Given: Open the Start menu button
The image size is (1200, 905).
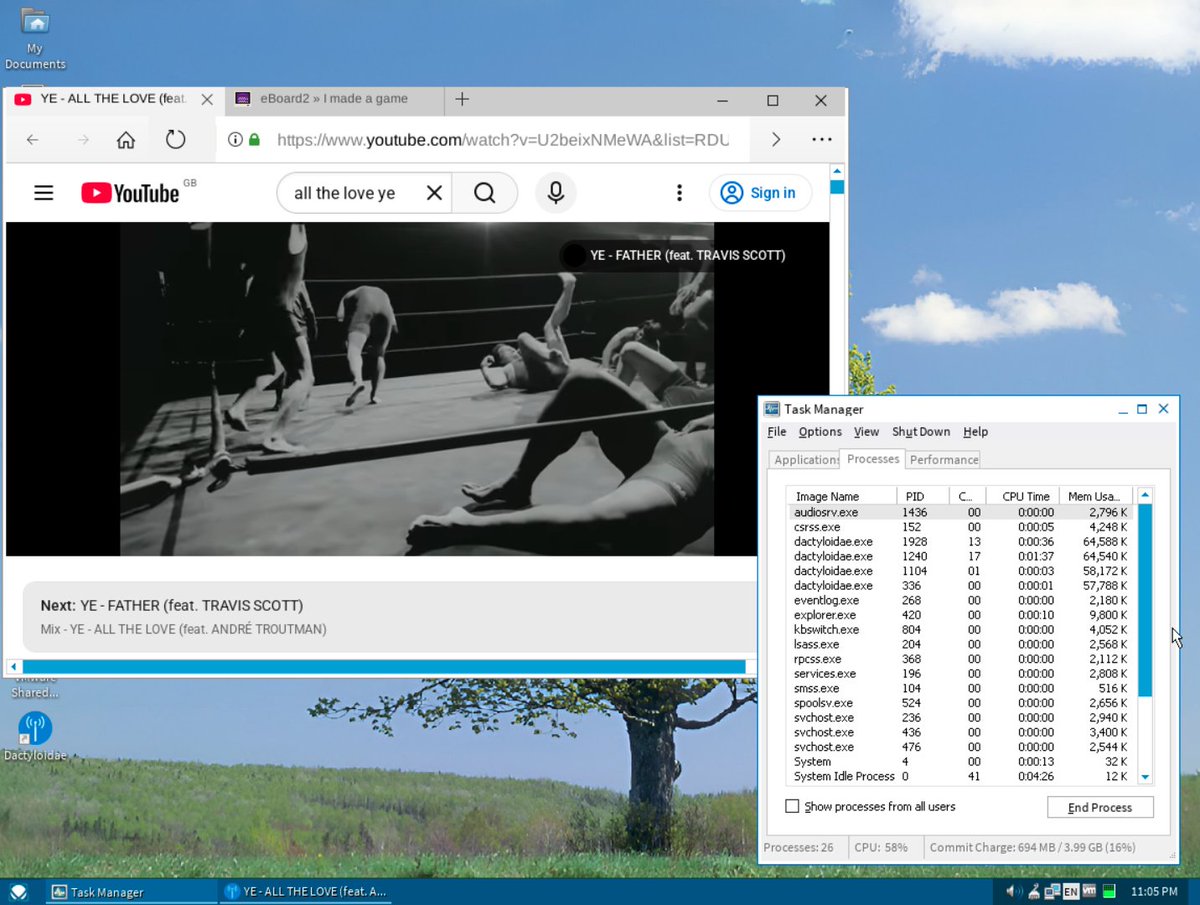Looking at the screenshot, I should (x=18, y=892).
